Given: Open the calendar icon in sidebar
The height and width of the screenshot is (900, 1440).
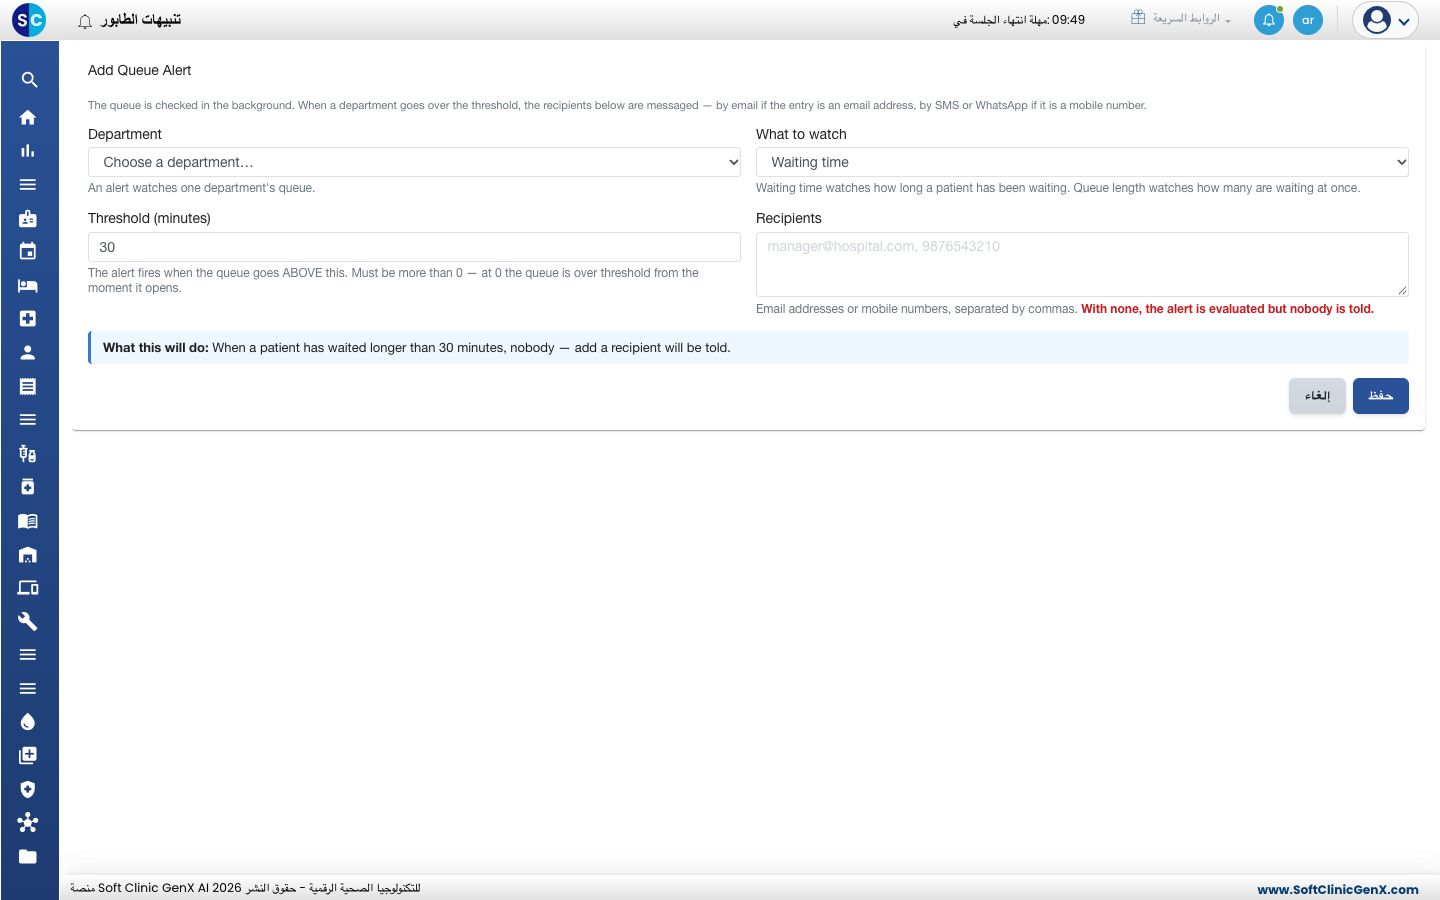Looking at the screenshot, I should click(28, 251).
